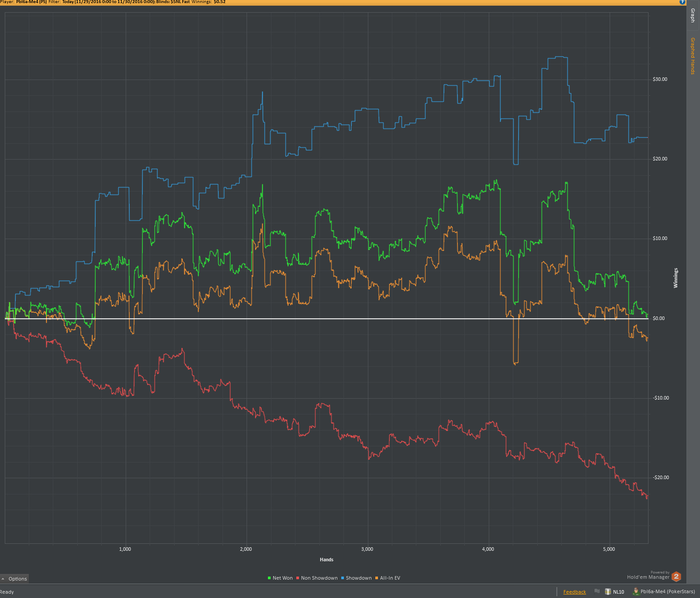Viewport: 700px width, 598px height.
Task: Switch to the Graphed Hands tab
Action: pos(692,56)
